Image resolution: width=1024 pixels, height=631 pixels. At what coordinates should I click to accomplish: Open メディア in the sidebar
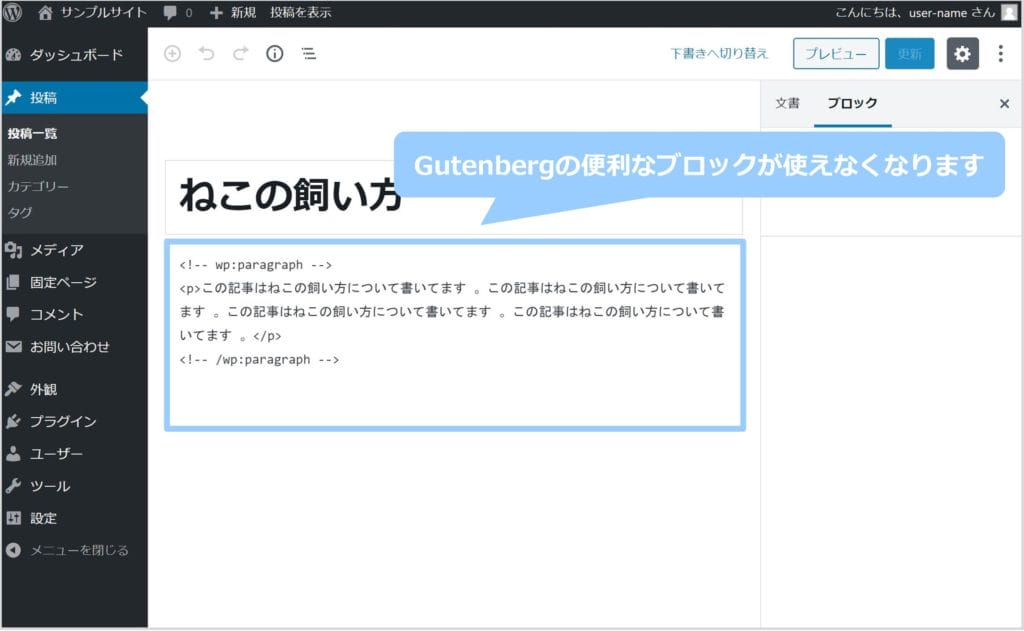(x=74, y=250)
